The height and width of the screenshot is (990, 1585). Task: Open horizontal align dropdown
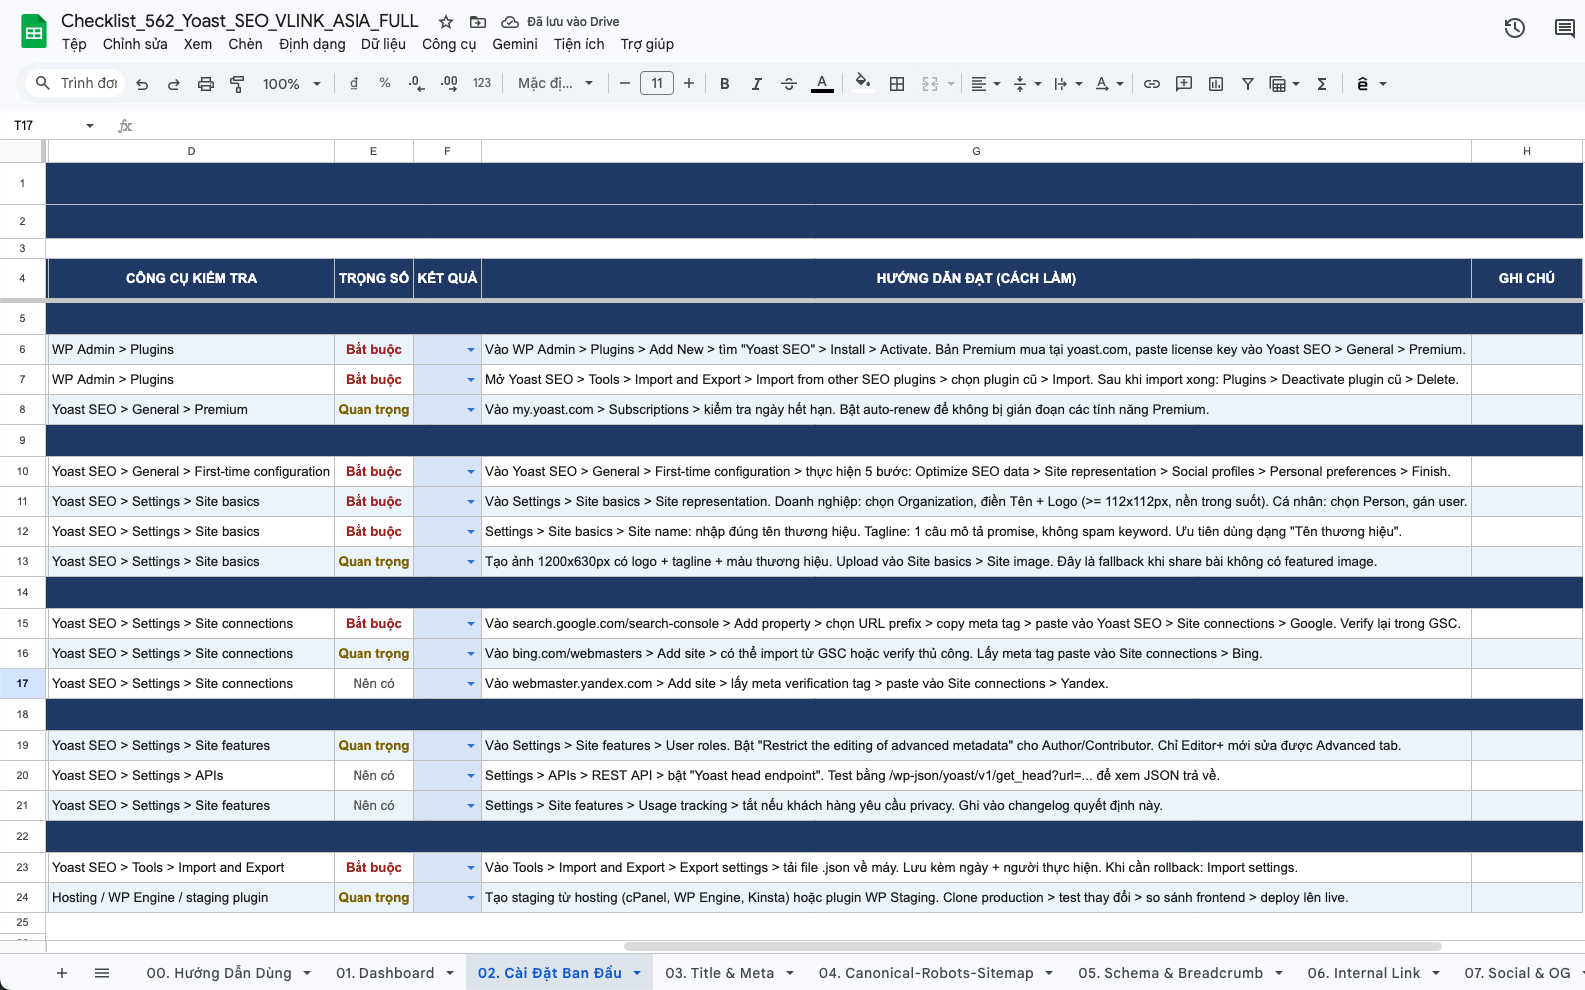coord(986,84)
